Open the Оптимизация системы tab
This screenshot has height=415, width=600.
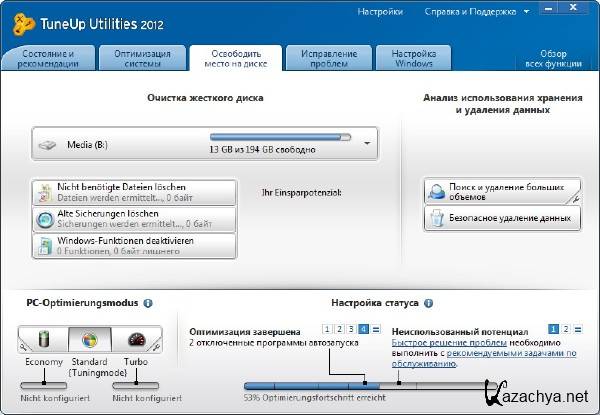pyautogui.click(x=140, y=58)
